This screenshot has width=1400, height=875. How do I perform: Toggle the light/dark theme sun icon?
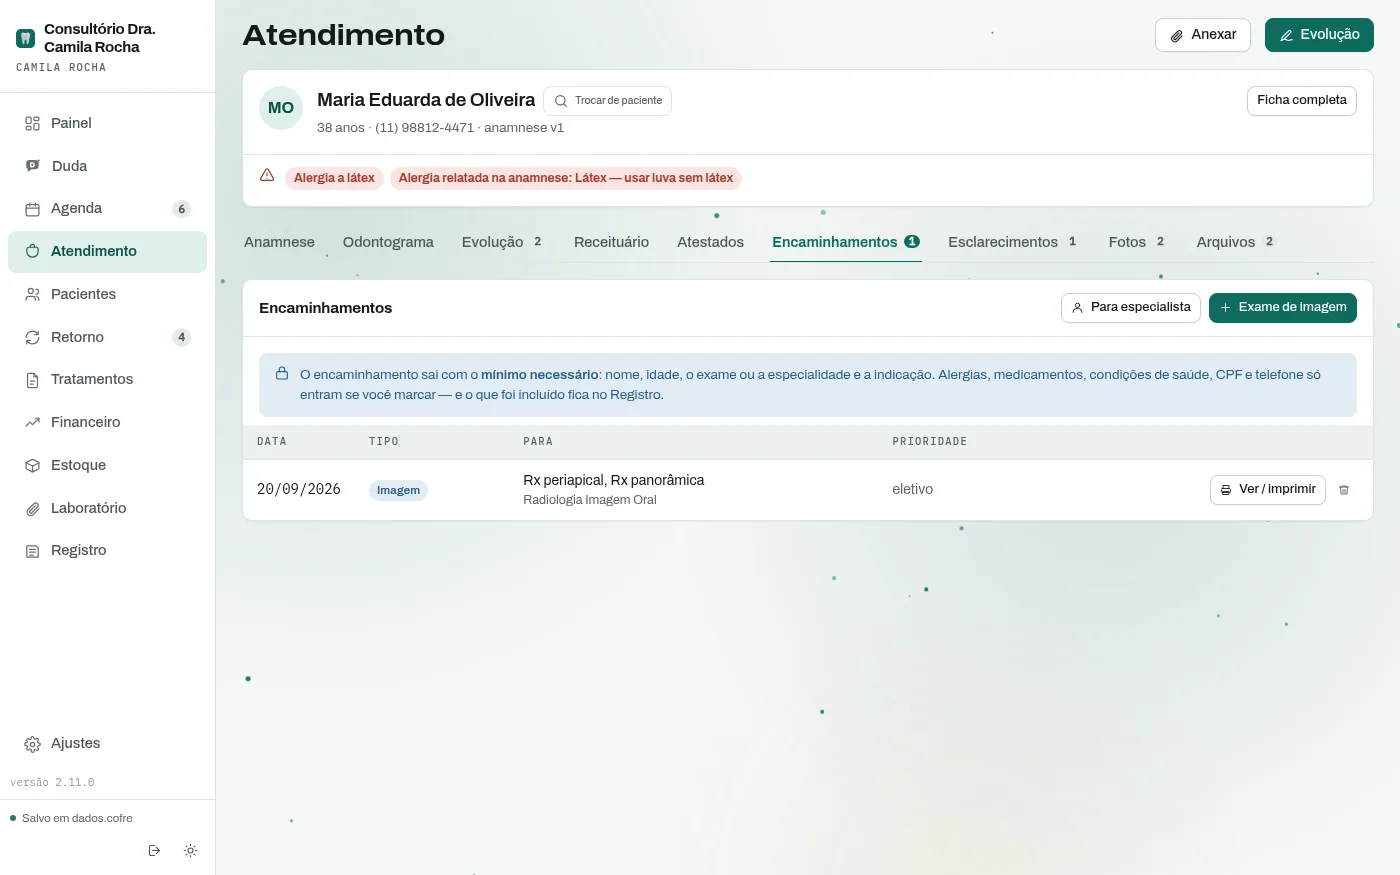point(190,851)
